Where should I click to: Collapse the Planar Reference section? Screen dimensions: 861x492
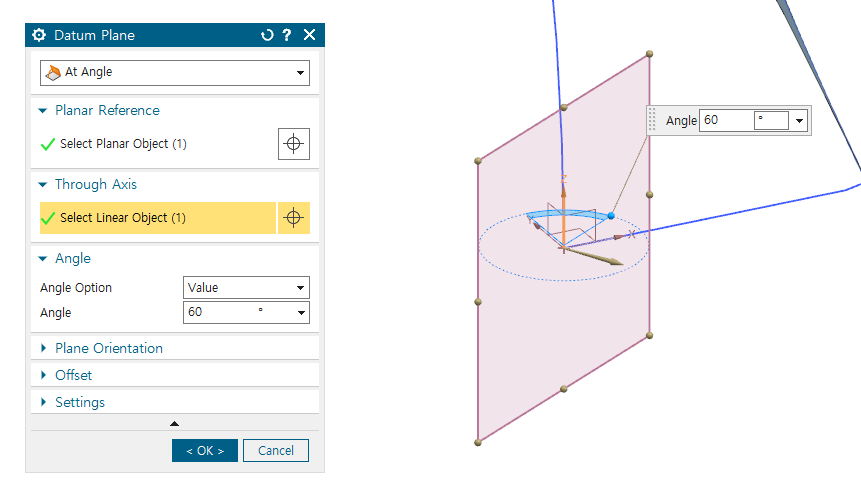43,111
